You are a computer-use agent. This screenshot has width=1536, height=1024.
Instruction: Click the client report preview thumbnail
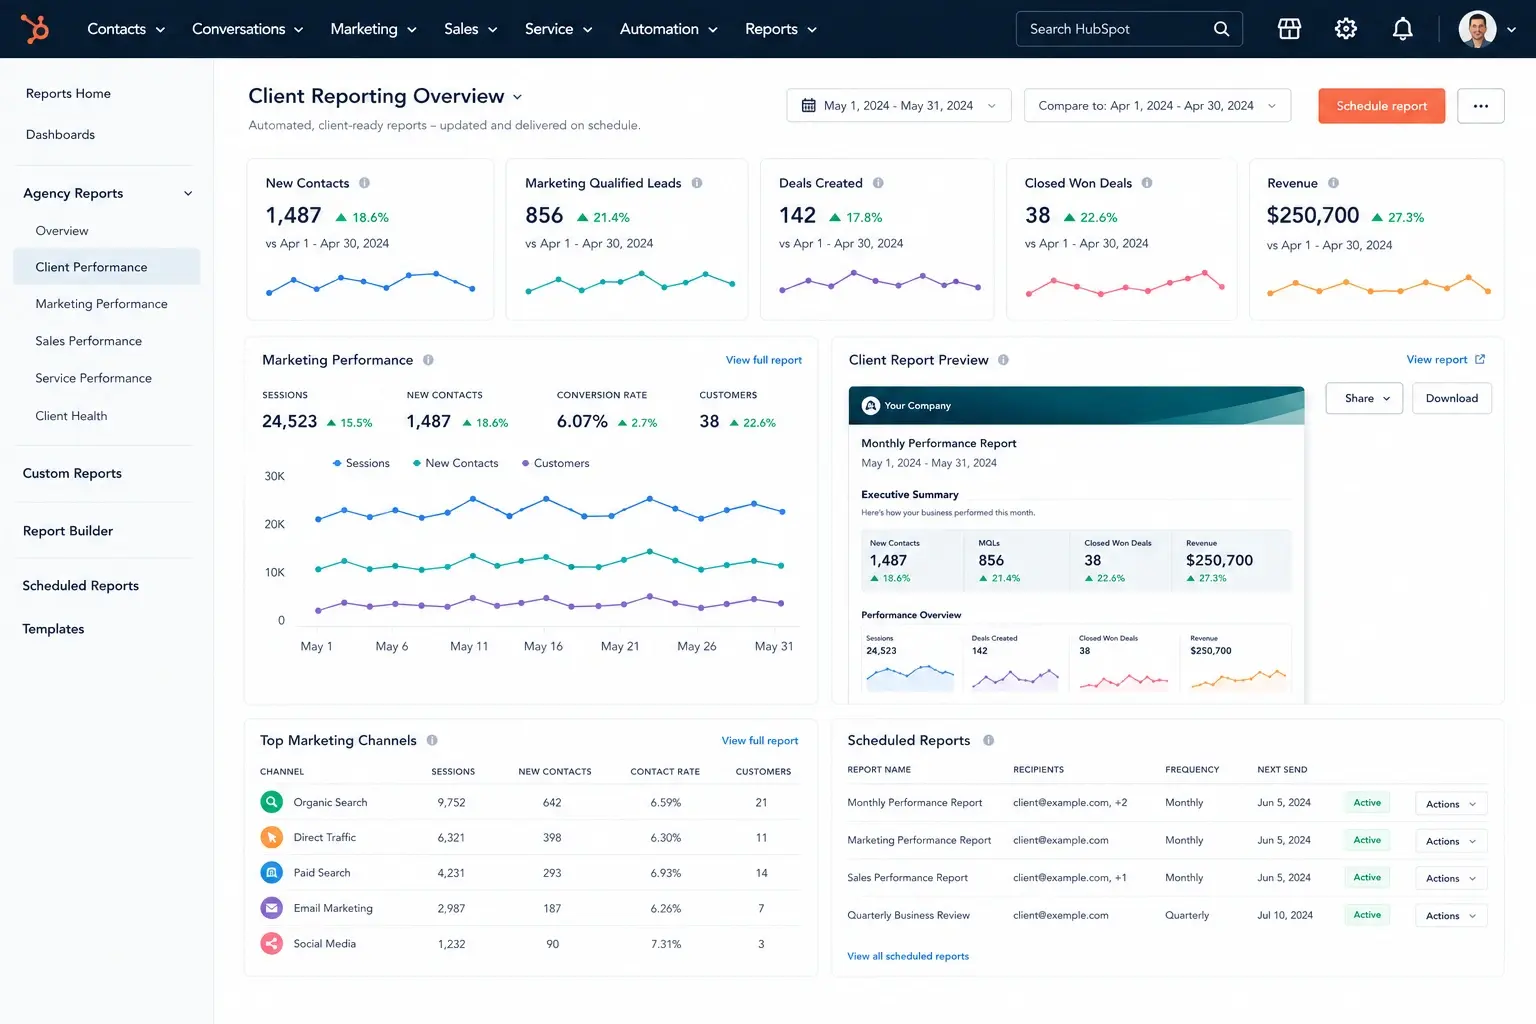click(1077, 545)
